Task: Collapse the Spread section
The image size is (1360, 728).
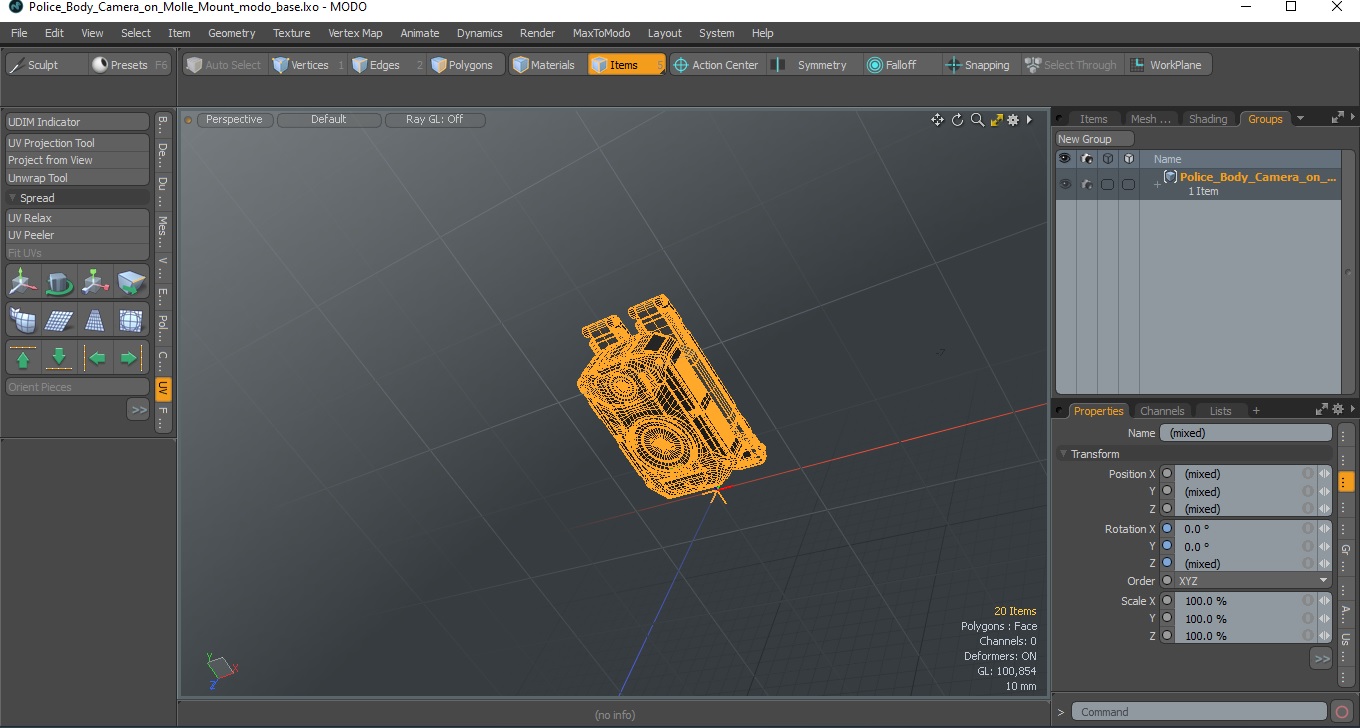Action: pyautogui.click(x=13, y=198)
